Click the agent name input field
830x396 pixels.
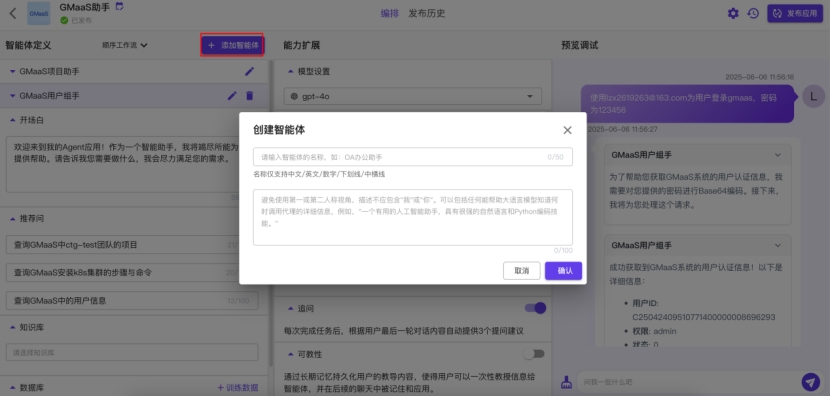click(x=413, y=157)
